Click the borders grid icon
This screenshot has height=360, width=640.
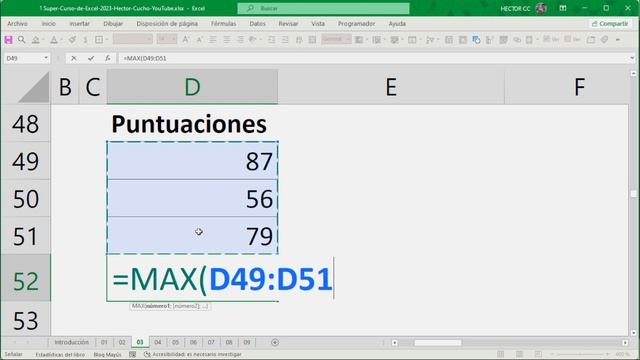tap(99, 40)
